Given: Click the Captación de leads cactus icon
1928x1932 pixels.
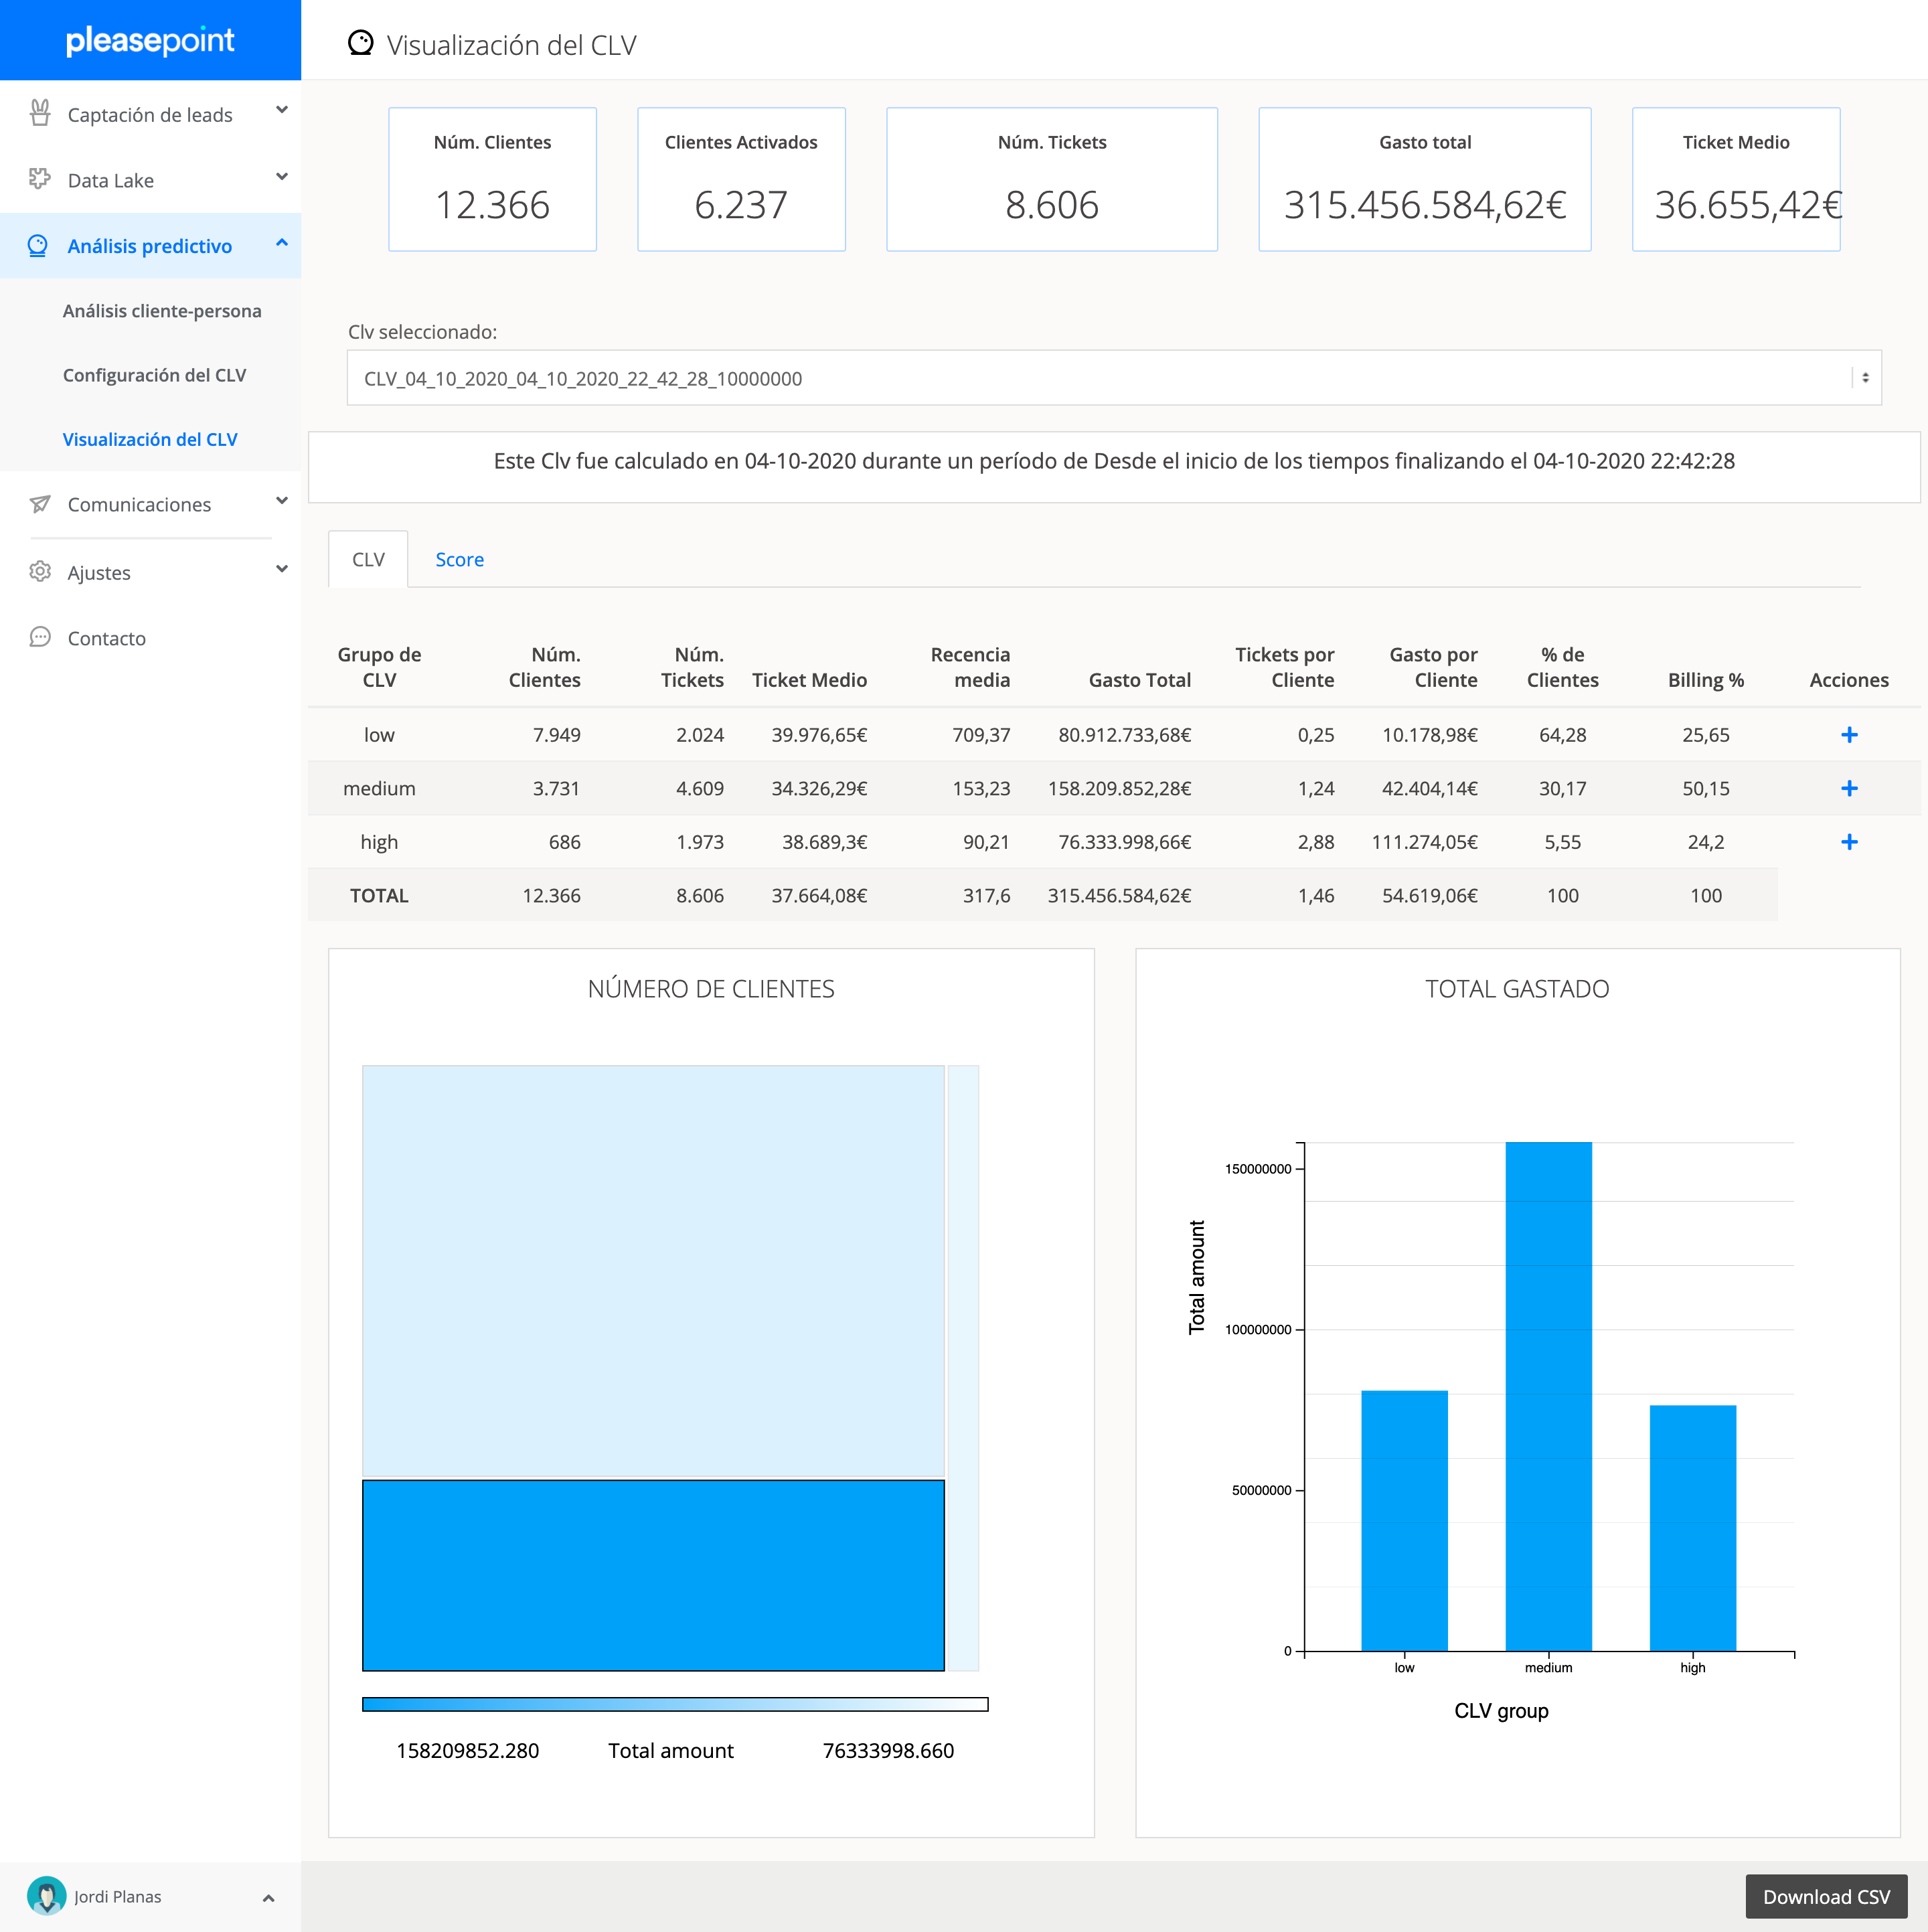Looking at the screenshot, I should pos(40,114).
